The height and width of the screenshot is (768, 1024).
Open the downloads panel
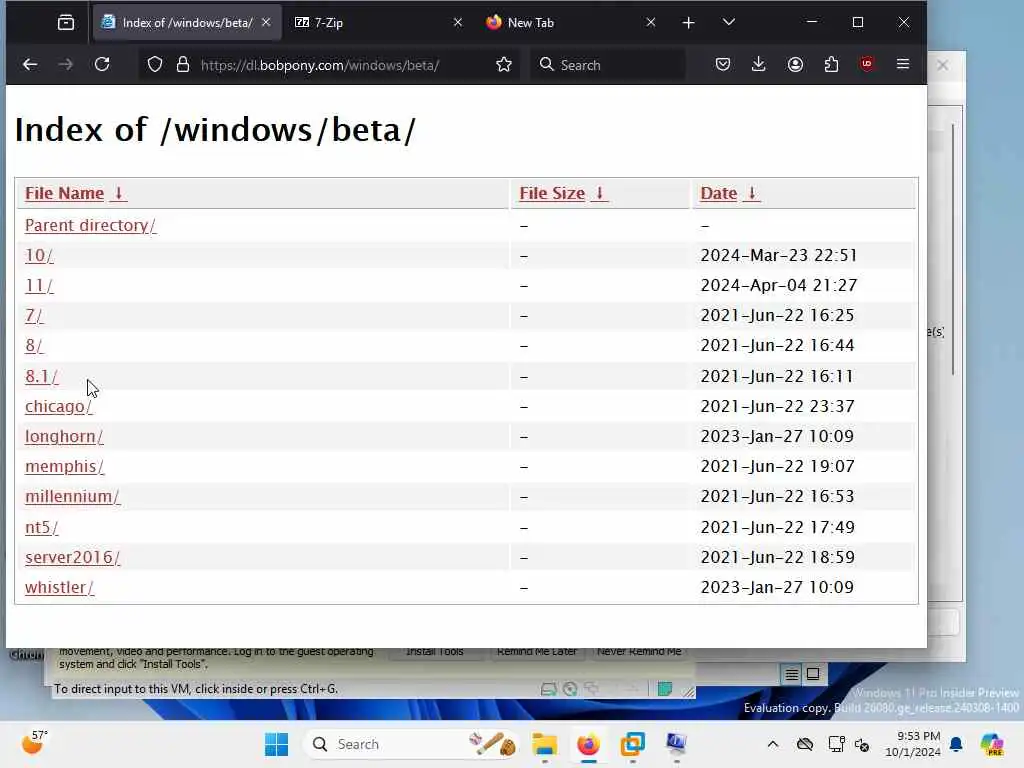tap(759, 65)
